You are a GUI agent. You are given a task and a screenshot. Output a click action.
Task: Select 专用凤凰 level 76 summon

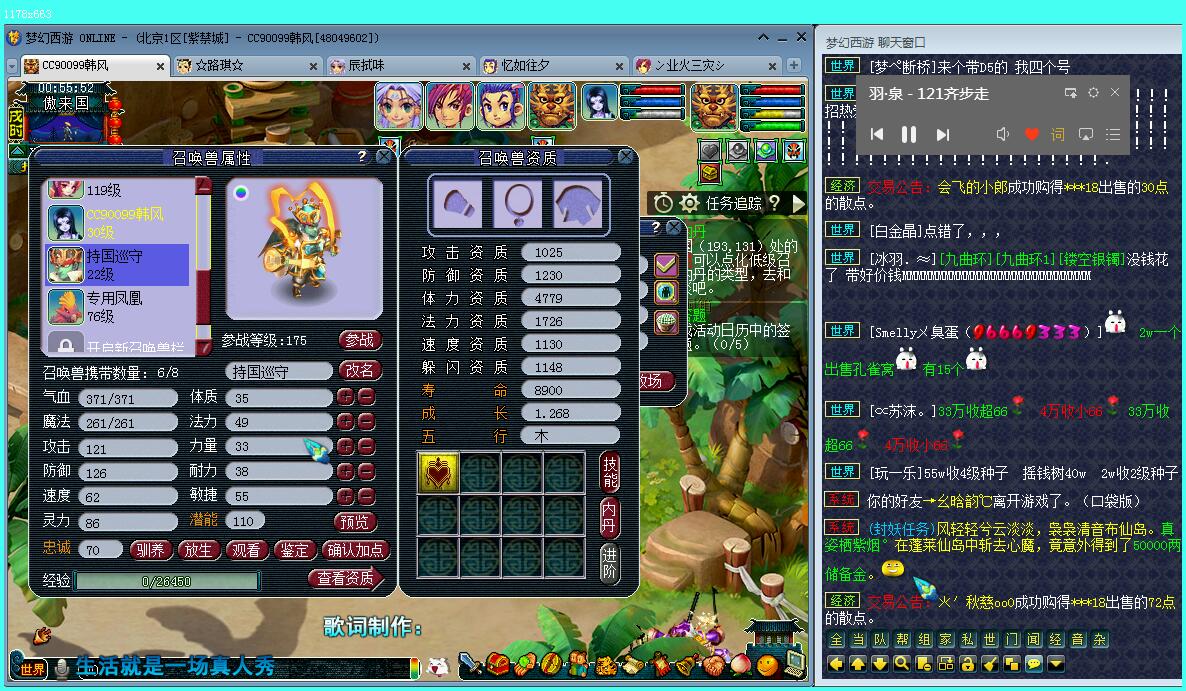tap(117, 307)
